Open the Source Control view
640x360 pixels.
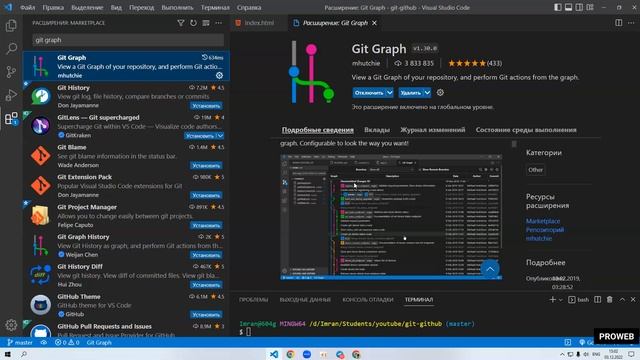click(x=11, y=72)
